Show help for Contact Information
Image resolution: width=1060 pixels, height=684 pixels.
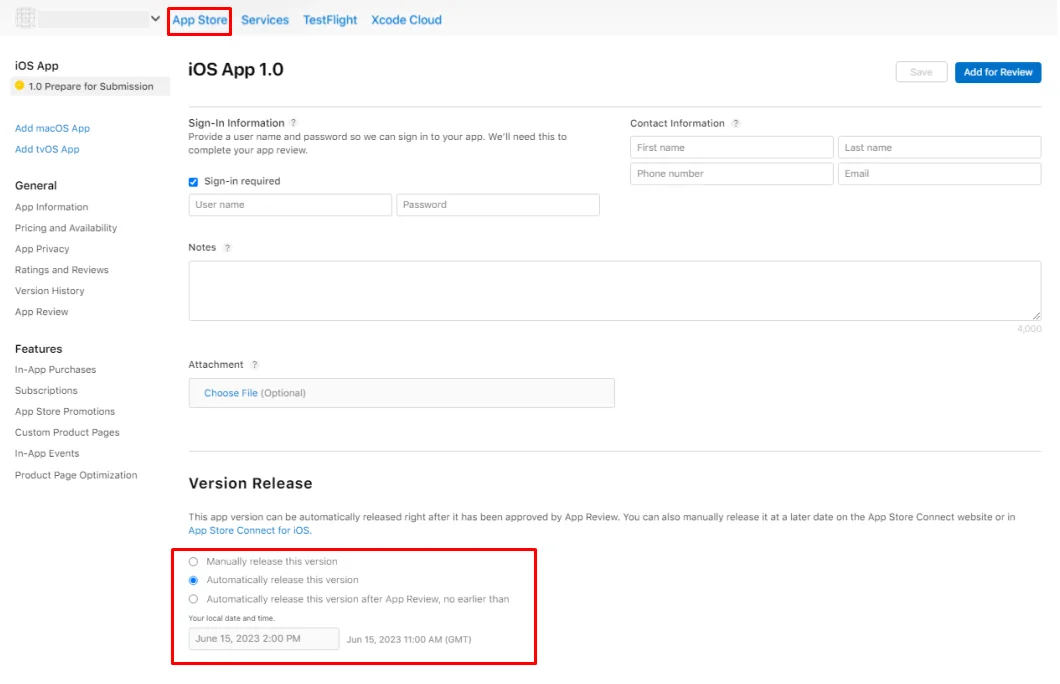[x=736, y=124]
